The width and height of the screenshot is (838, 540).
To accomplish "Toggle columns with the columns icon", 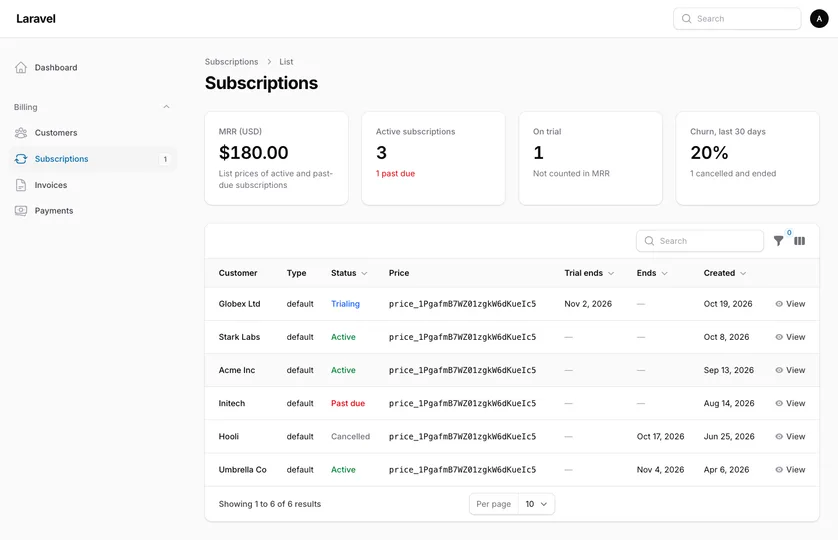I will click(x=800, y=241).
